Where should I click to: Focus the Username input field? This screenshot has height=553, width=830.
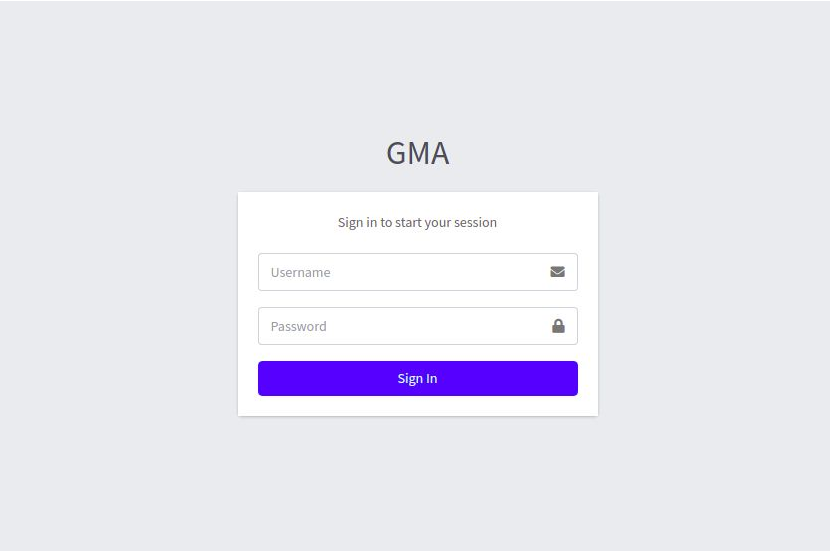click(400, 272)
